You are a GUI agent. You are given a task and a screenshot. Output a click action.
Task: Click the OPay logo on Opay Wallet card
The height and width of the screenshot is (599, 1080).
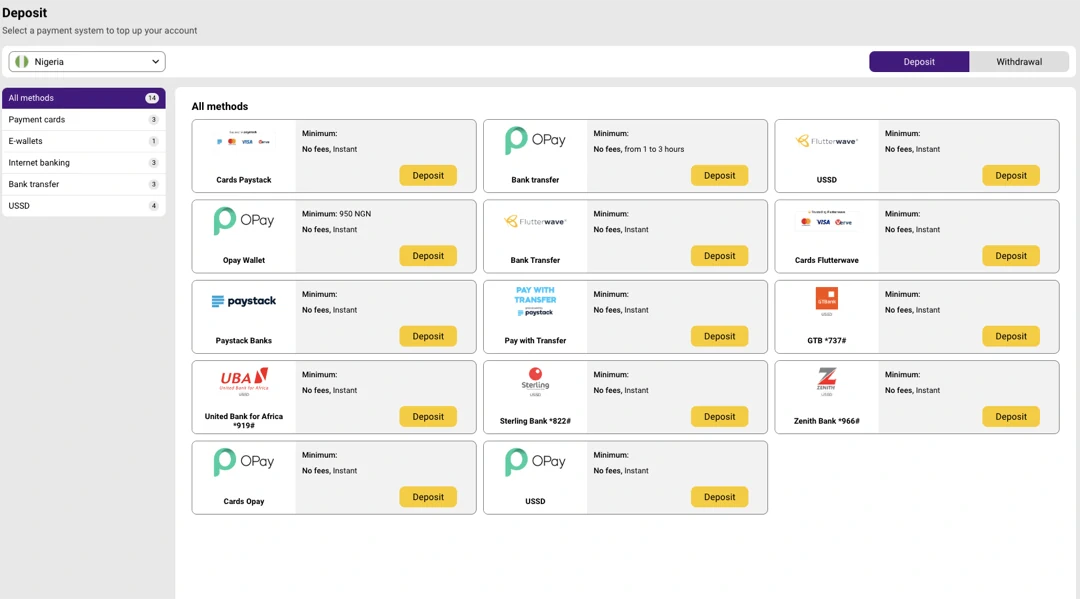pyautogui.click(x=244, y=220)
